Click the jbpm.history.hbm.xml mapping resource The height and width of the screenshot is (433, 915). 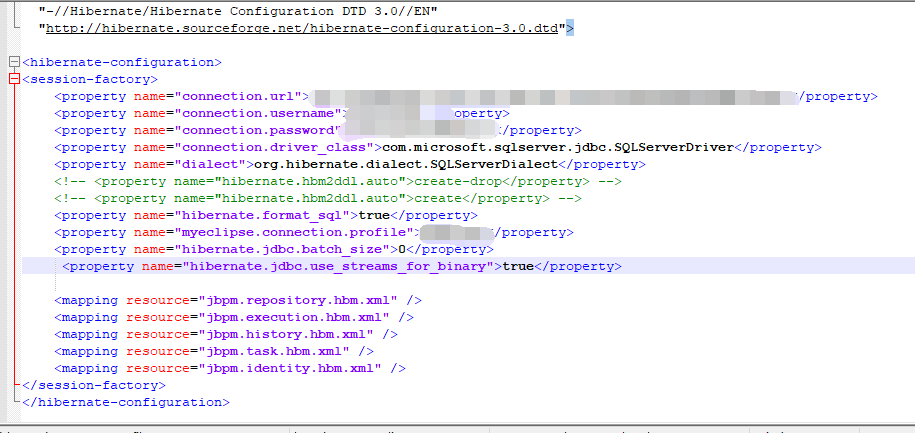click(285, 334)
